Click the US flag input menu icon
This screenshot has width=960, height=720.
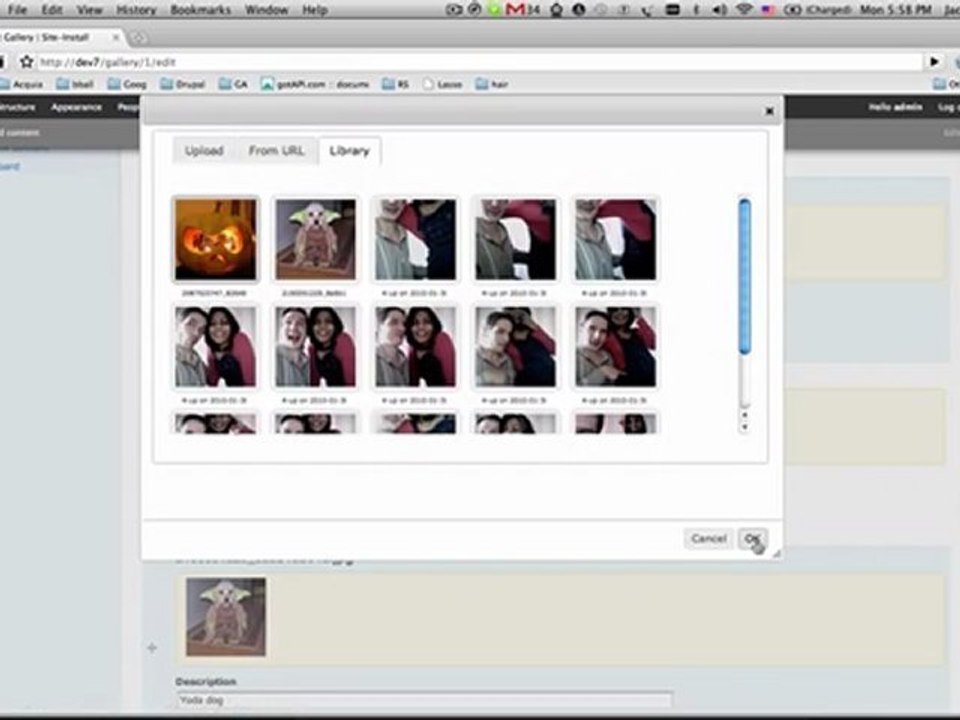[769, 9]
